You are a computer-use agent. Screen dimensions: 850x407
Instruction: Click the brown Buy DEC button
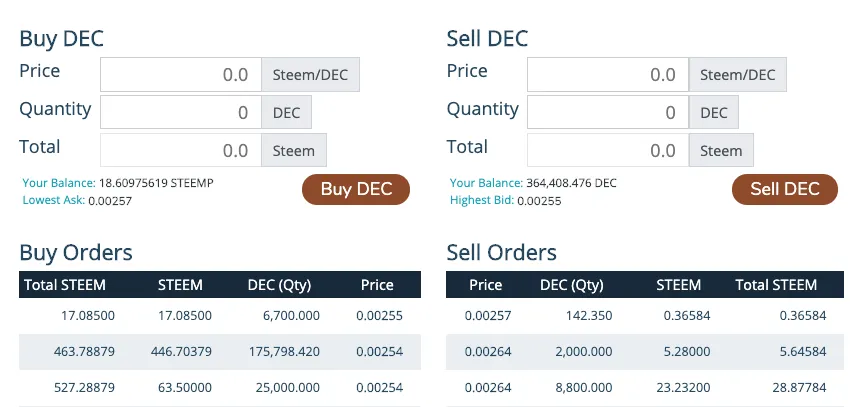click(356, 189)
